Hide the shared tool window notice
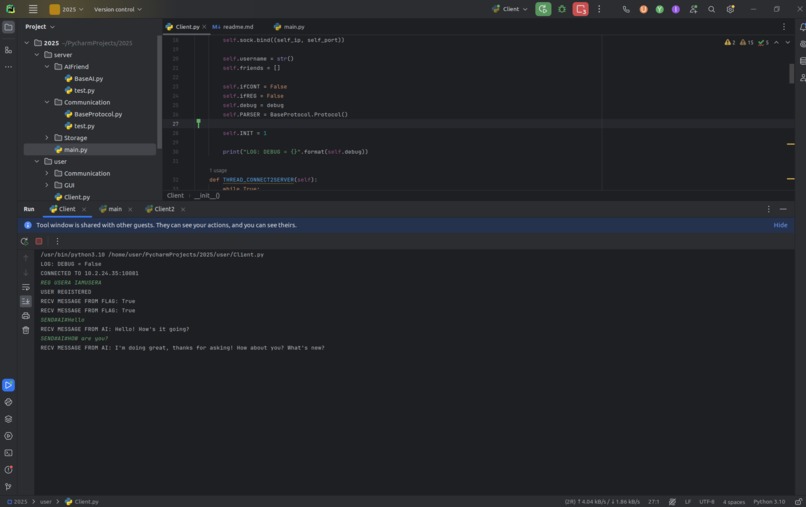Image resolution: width=806 pixels, height=507 pixels. (780, 225)
